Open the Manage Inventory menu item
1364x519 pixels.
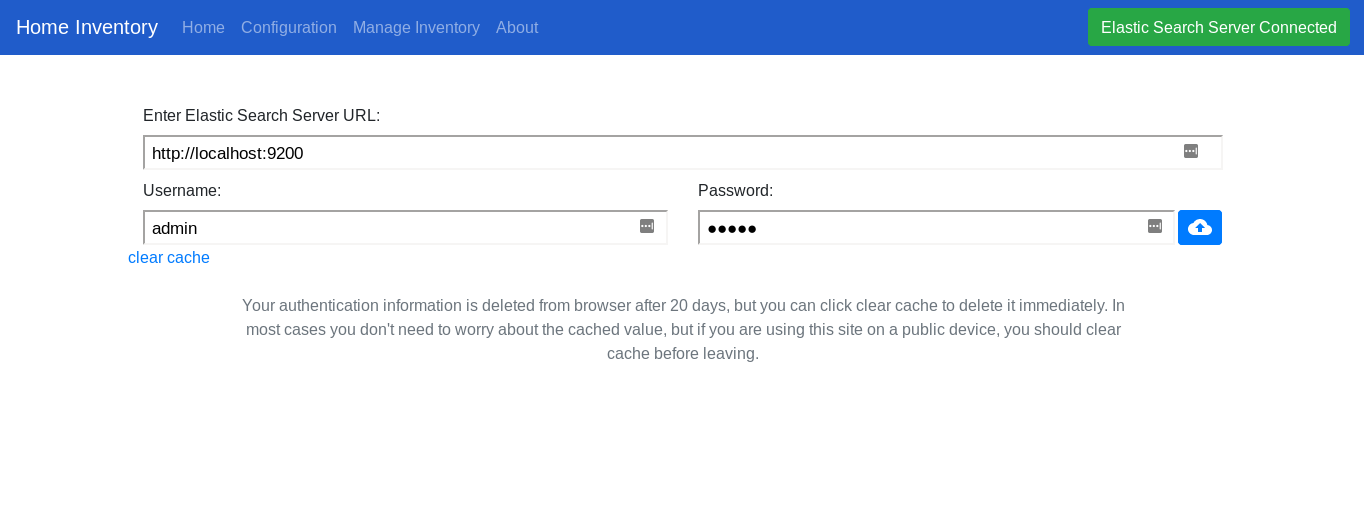[x=416, y=28]
